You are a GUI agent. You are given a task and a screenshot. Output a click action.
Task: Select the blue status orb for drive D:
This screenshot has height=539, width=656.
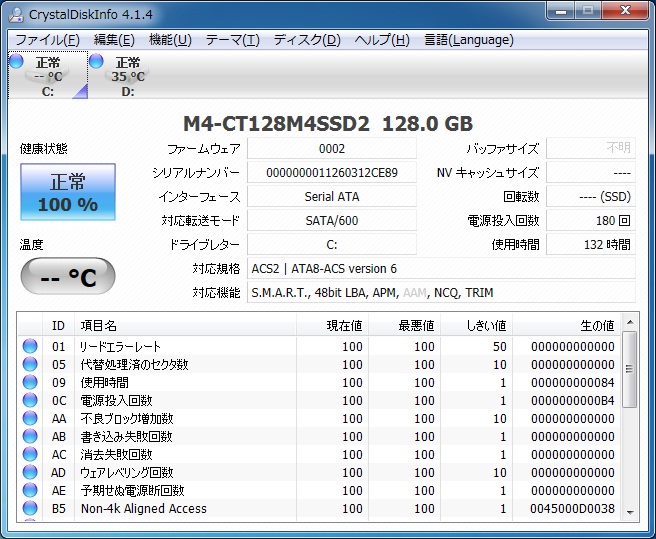(96, 61)
